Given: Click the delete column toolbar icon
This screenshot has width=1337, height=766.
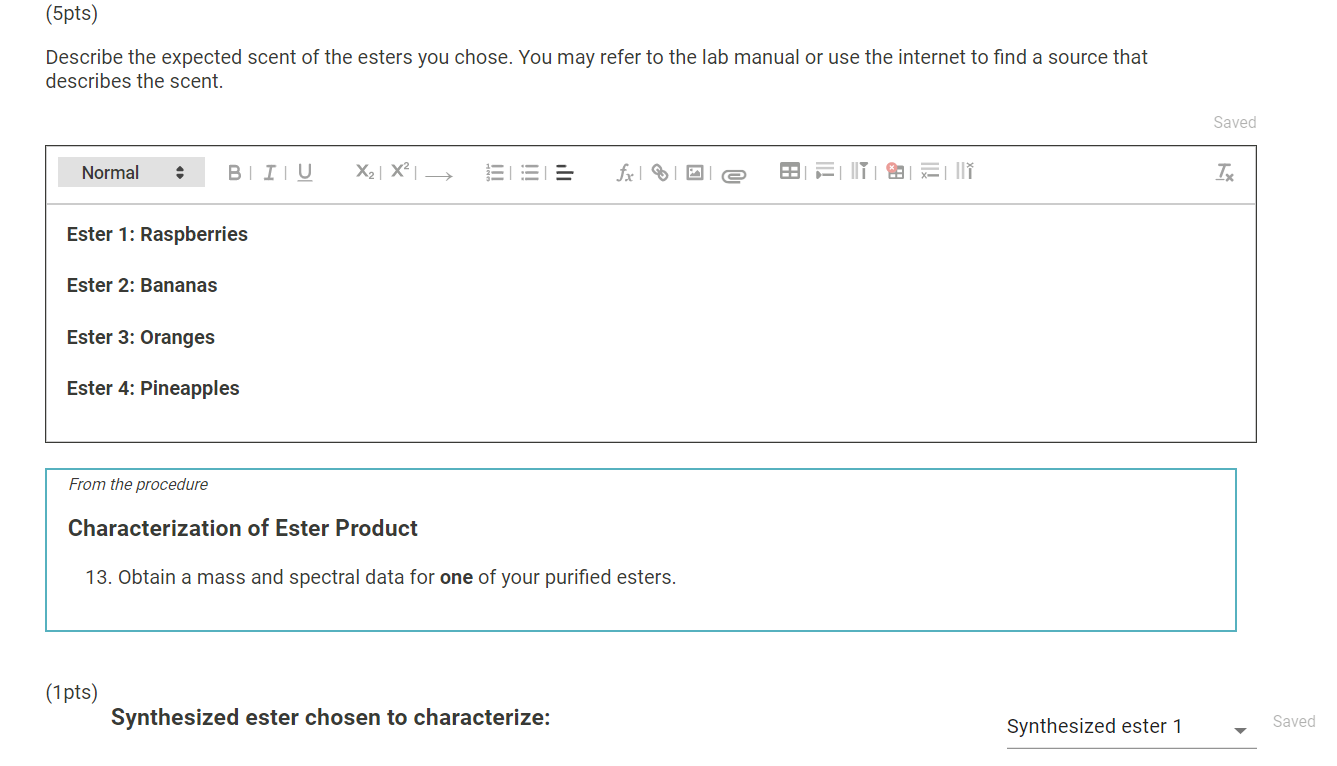Looking at the screenshot, I should click(x=963, y=171).
